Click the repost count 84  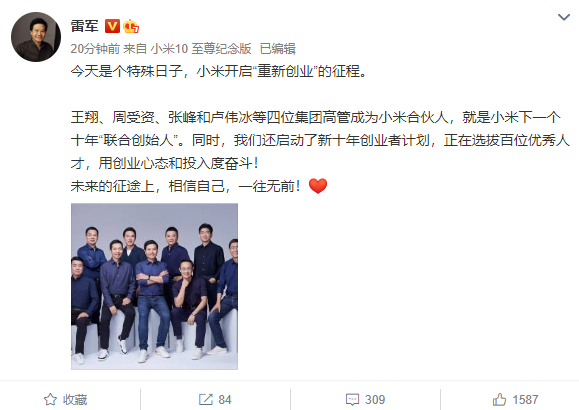225,400
